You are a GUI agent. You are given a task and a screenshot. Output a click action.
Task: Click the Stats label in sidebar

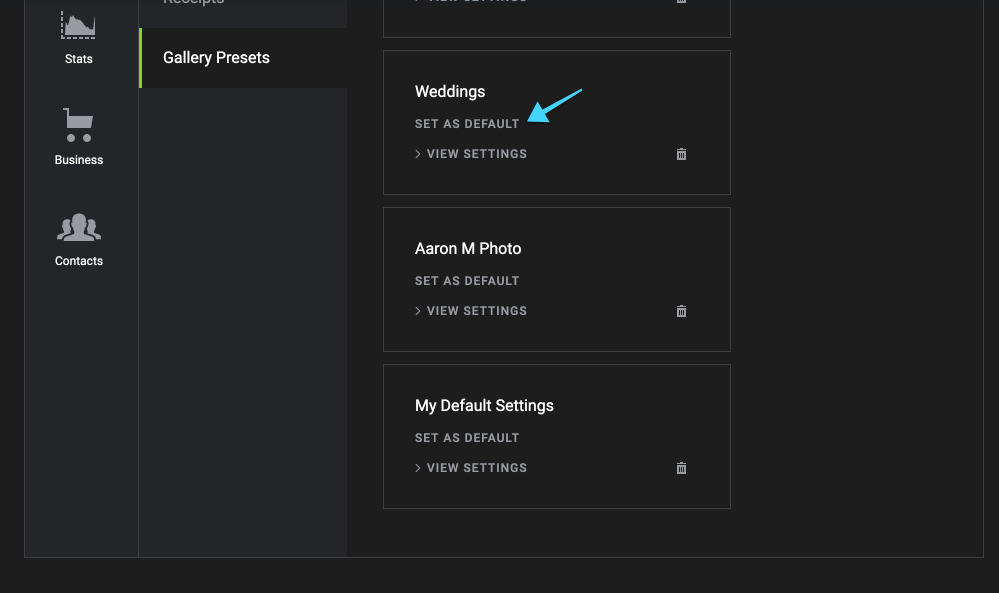(78, 59)
